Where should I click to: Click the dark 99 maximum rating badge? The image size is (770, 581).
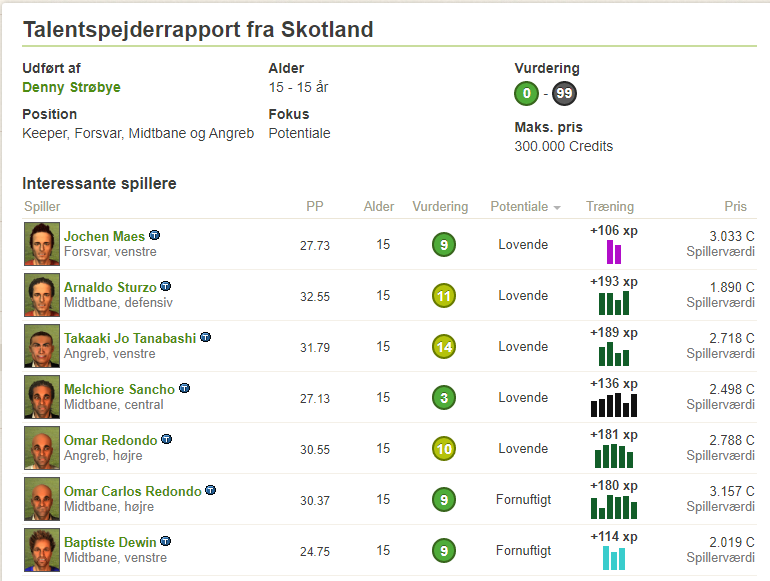click(564, 93)
